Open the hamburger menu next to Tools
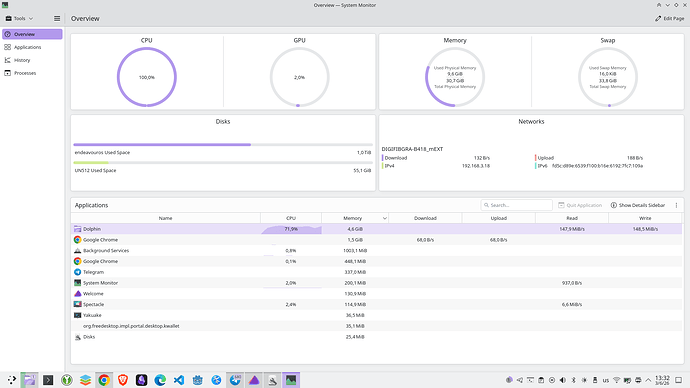690x388 pixels. pyautogui.click(x=57, y=18)
